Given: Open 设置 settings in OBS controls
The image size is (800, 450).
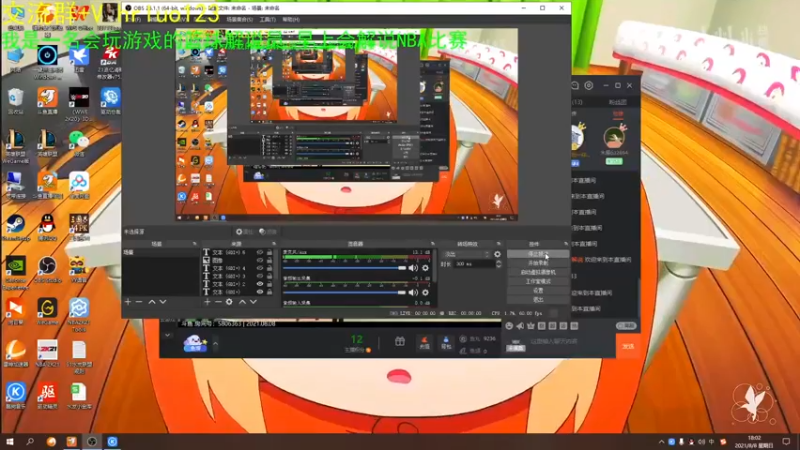Looking at the screenshot, I should [538, 291].
